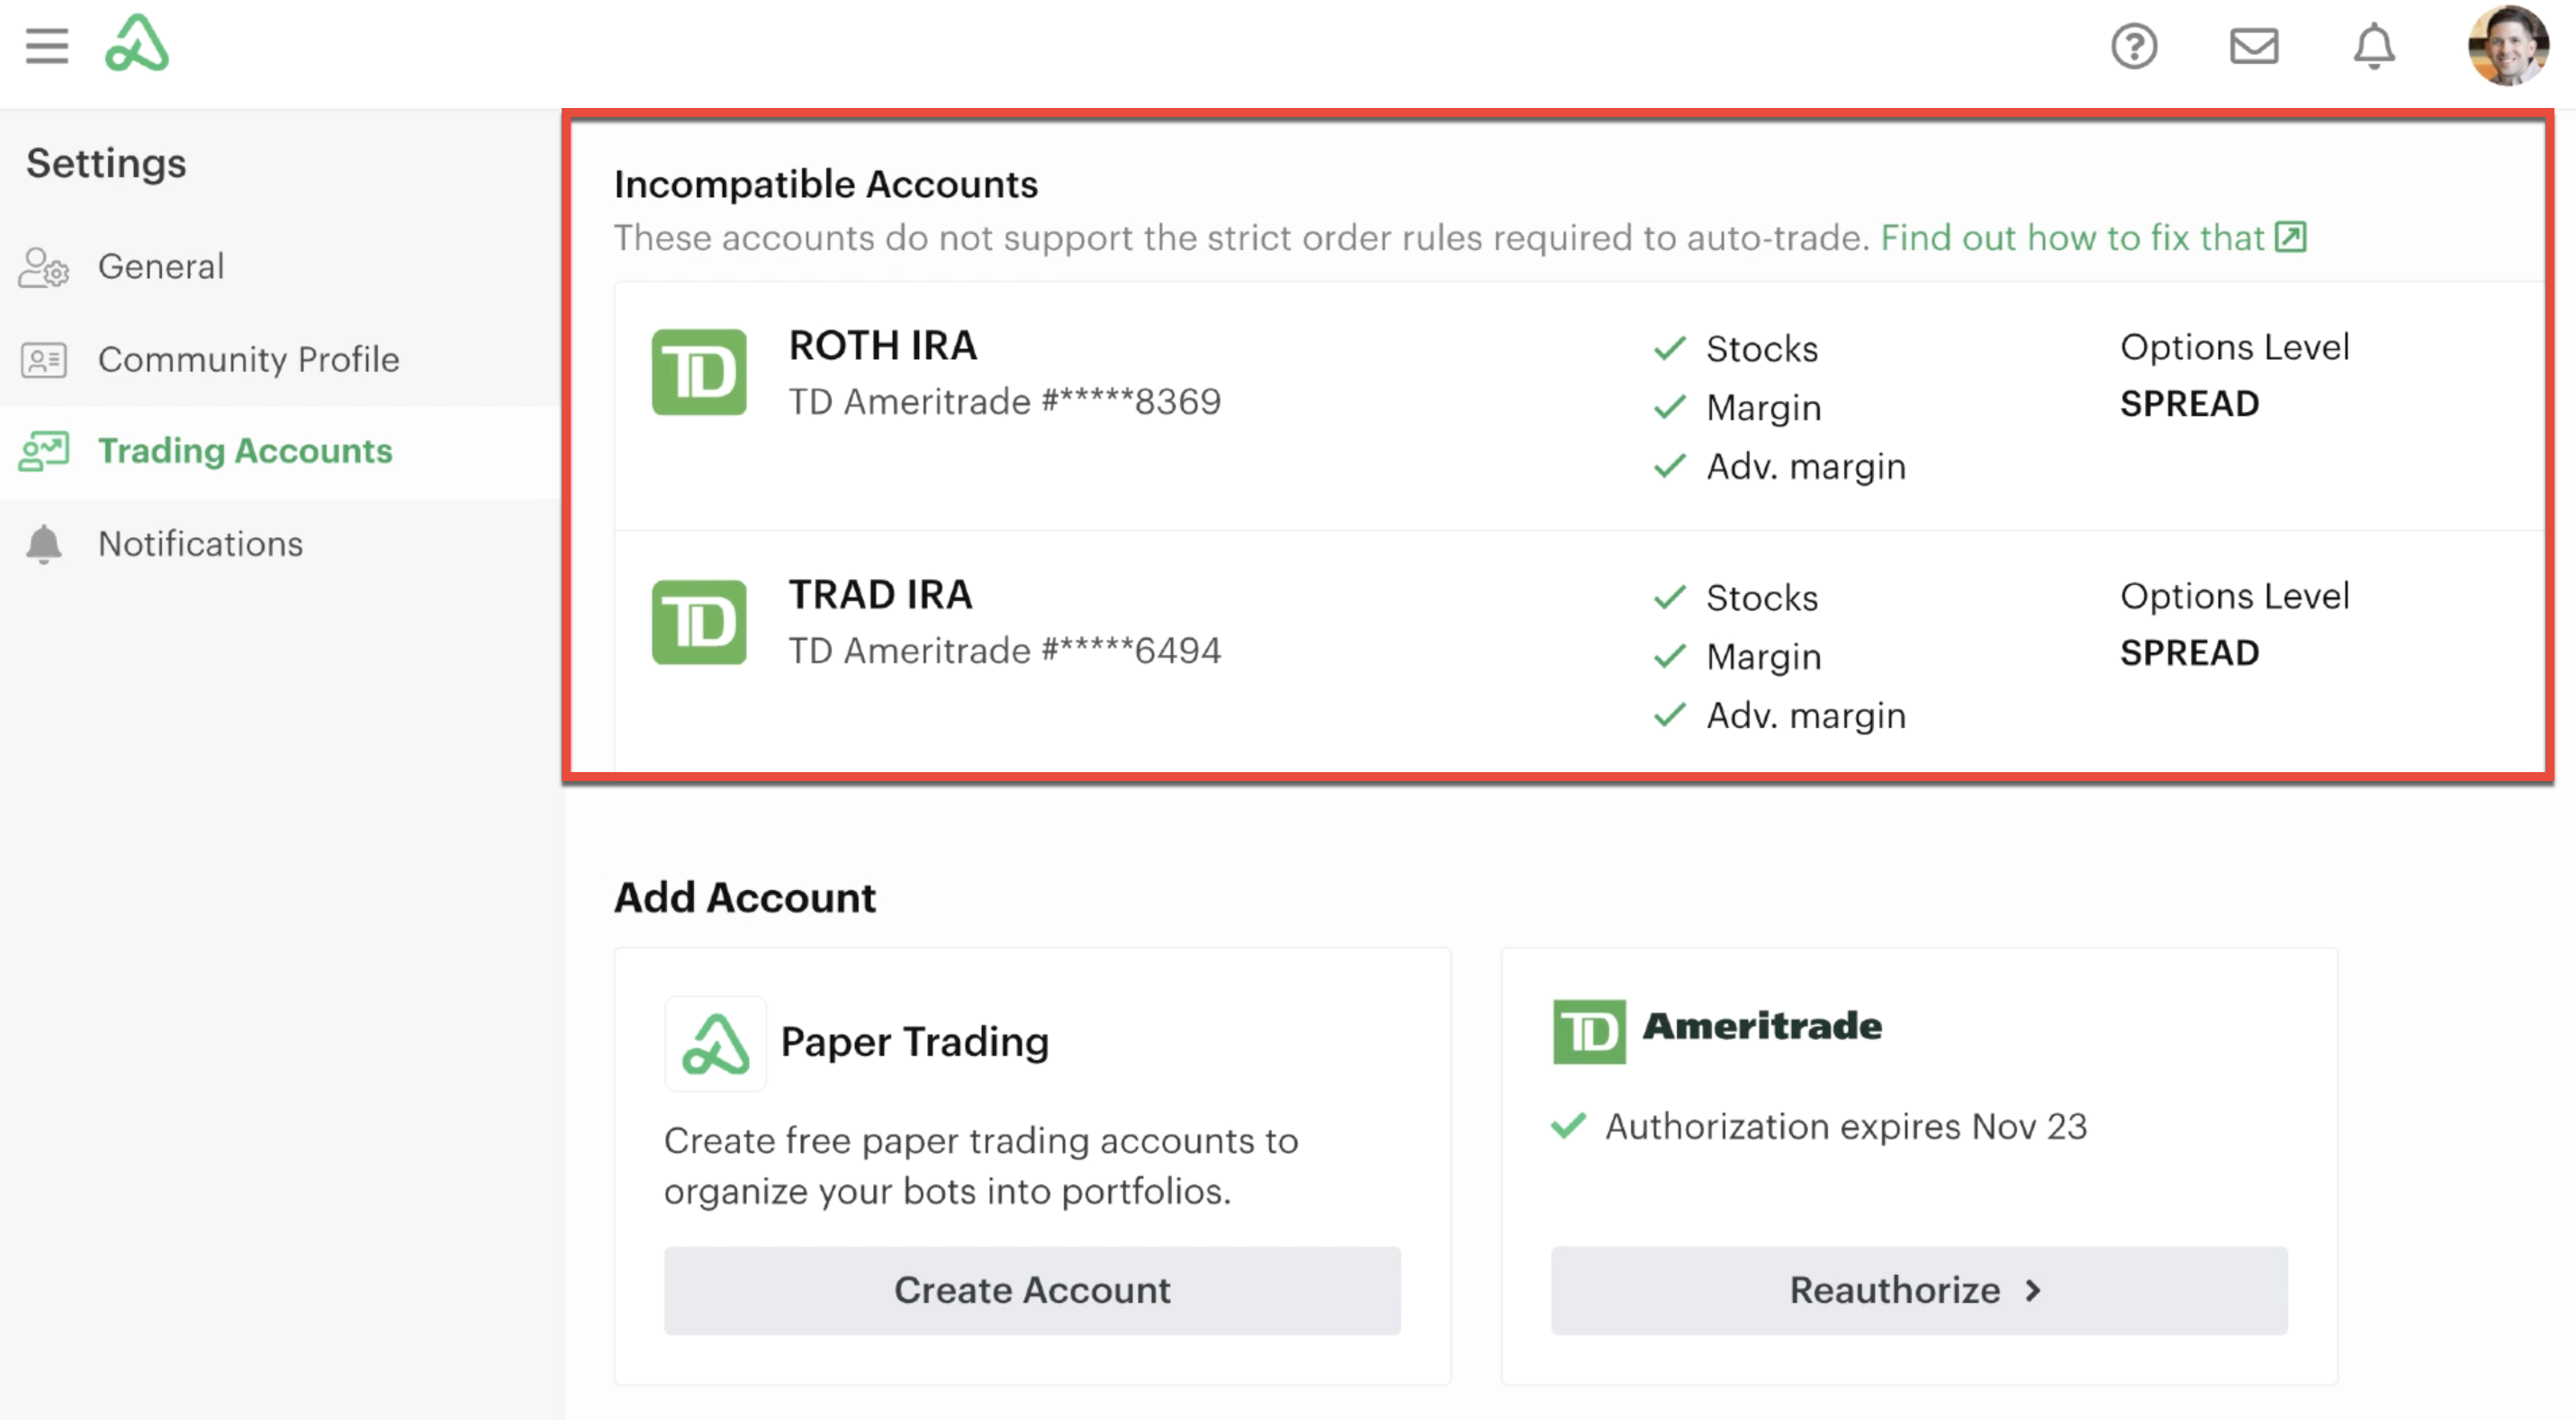
Task: Select Trading Accounts in sidebar
Action: tap(280, 451)
